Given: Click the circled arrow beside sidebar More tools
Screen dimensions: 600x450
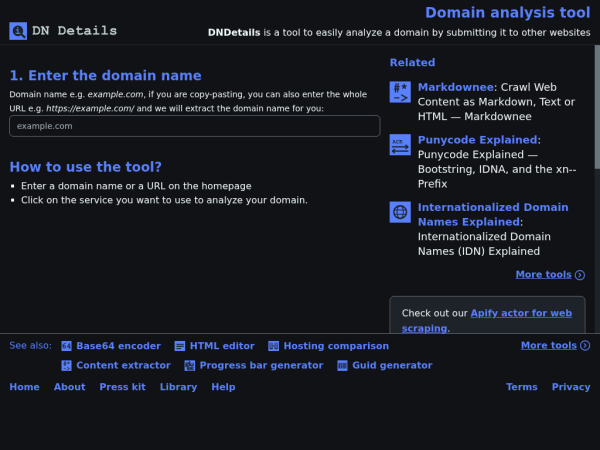Looking at the screenshot, I should (580, 275).
